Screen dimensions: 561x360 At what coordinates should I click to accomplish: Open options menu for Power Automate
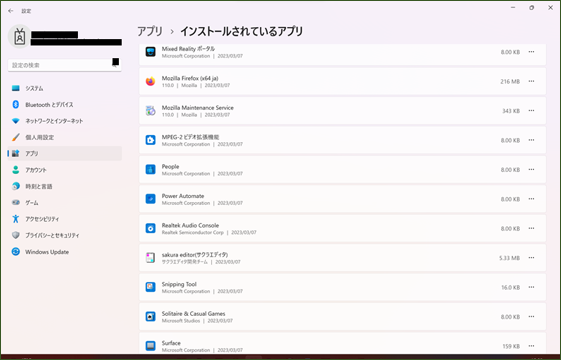pos(531,199)
